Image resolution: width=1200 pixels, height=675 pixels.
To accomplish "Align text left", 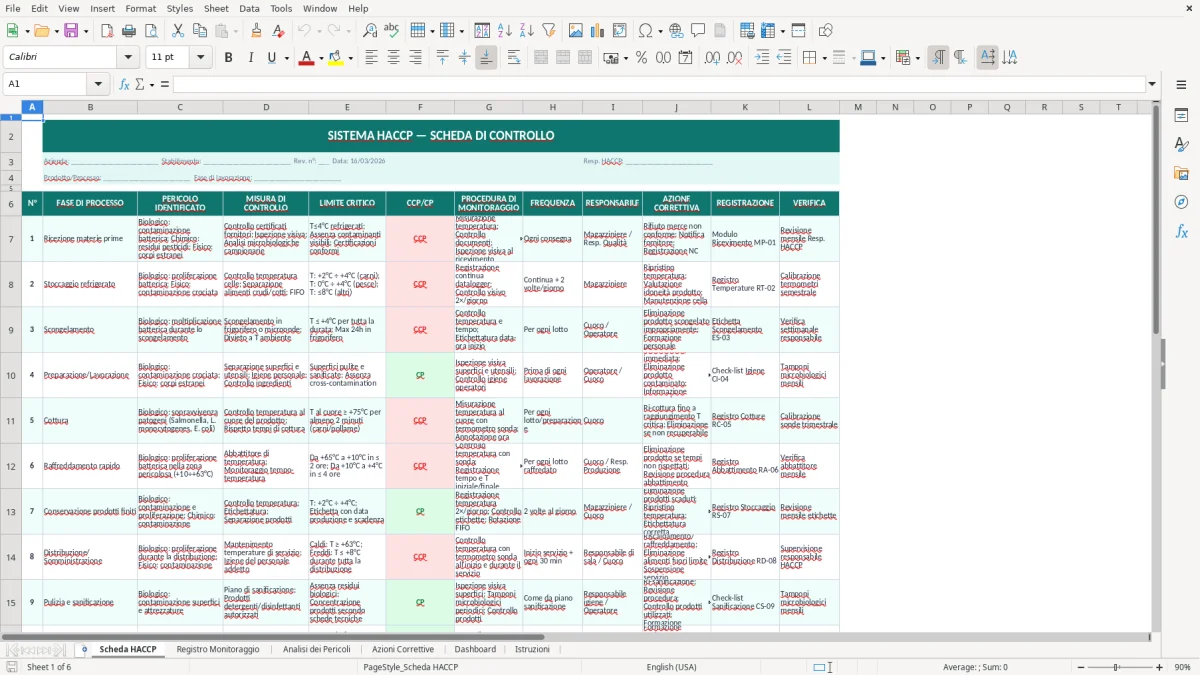I will (x=371, y=58).
